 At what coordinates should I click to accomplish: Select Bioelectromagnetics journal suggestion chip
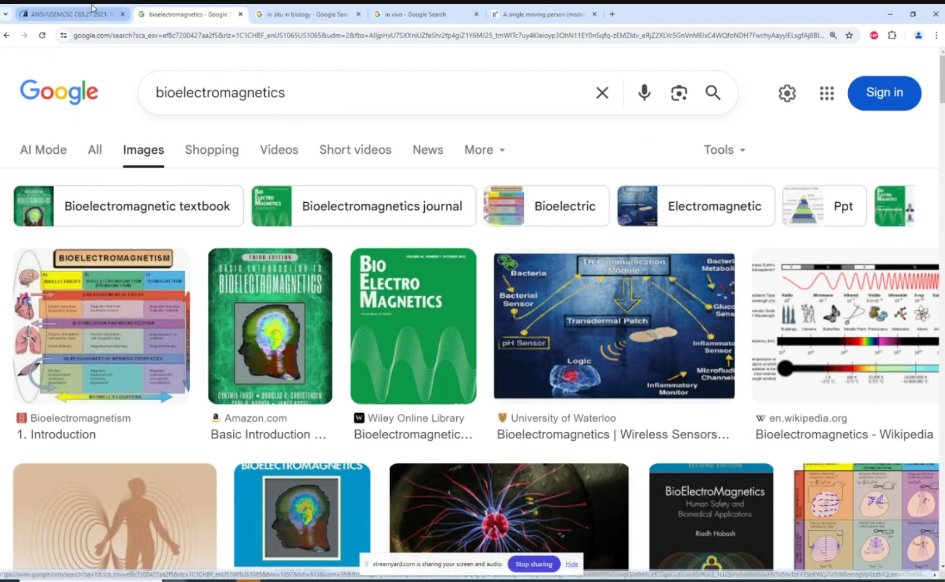pos(363,206)
